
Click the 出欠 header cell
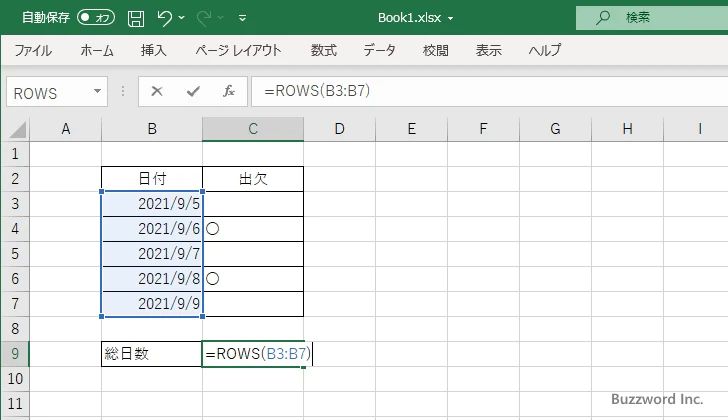click(253, 179)
